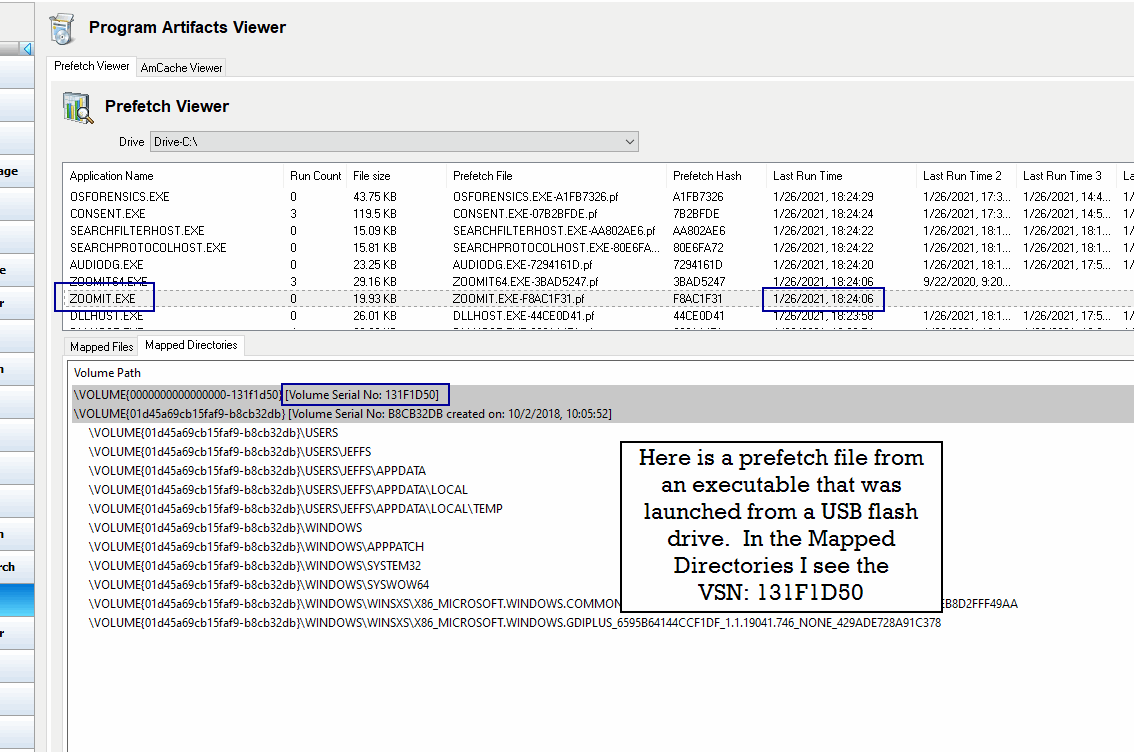Select the \USERS\JEFFS\APPDATA\LOCAL entry
This screenshot has width=1134, height=752.
(278, 490)
